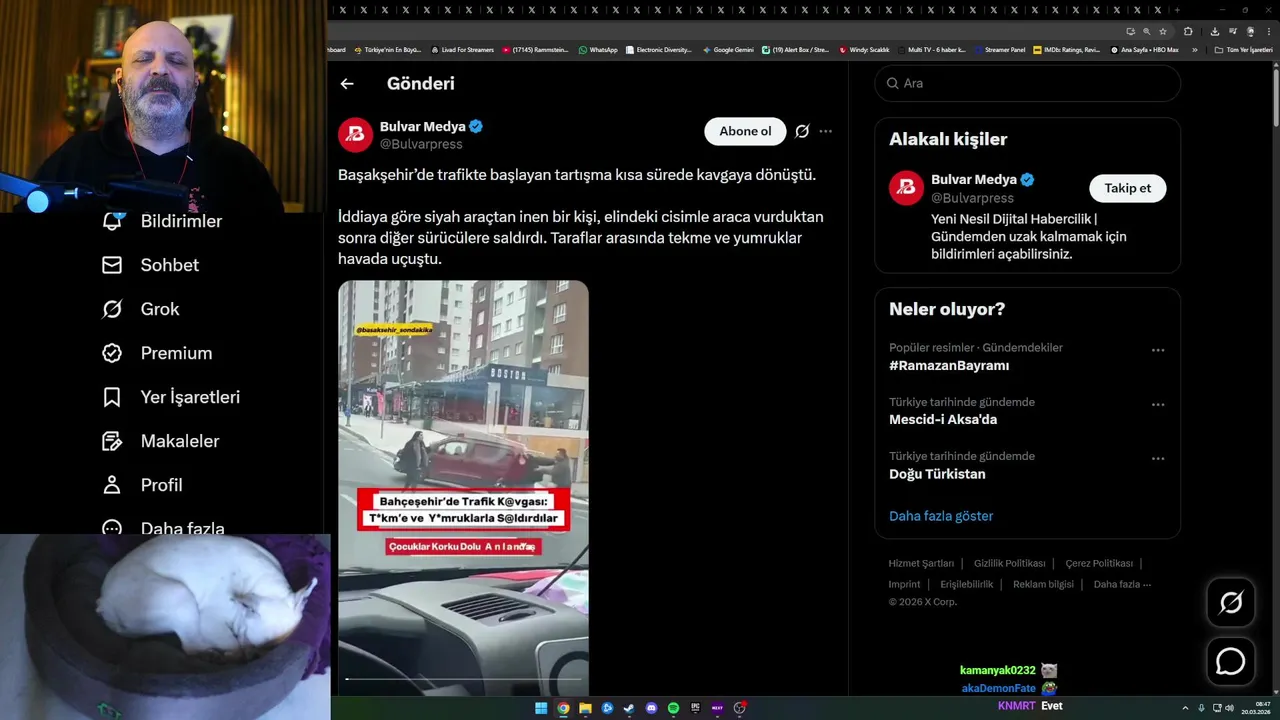Click the Grok slash-circle sidebar icon
This screenshot has height=720, width=1280.
pyautogui.click(x=112, y=309)
